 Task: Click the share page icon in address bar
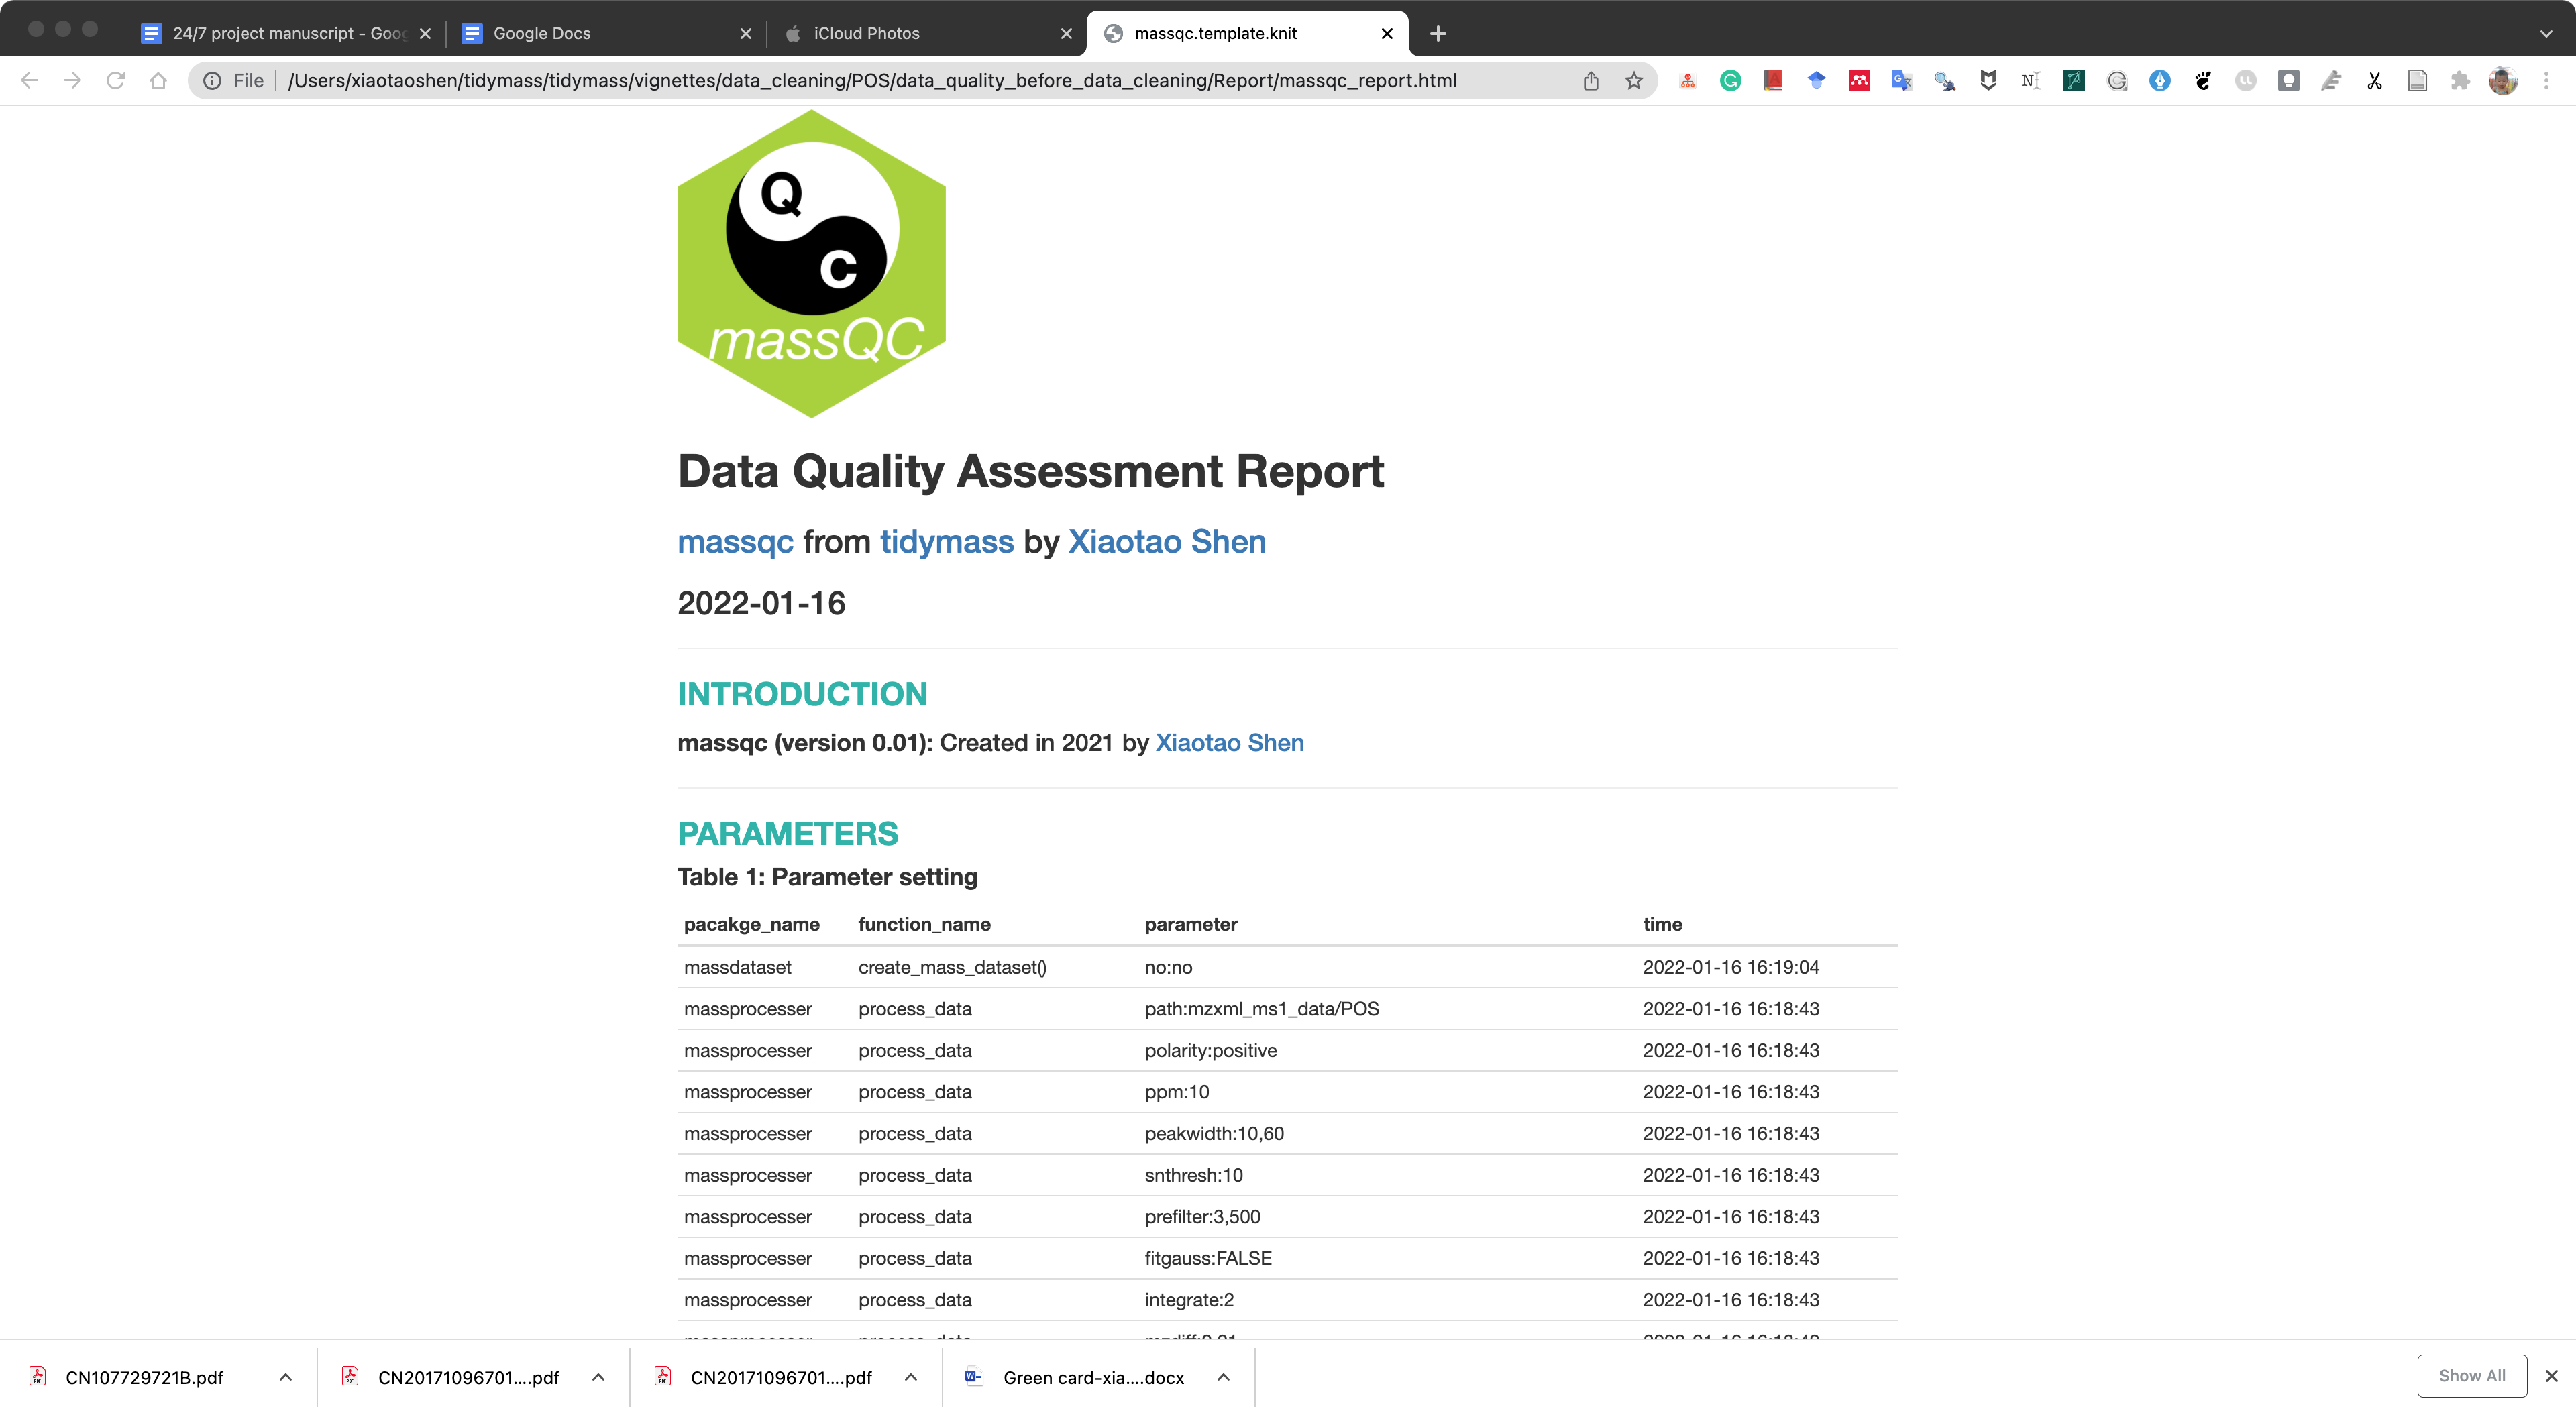[x=1591, y=81]
